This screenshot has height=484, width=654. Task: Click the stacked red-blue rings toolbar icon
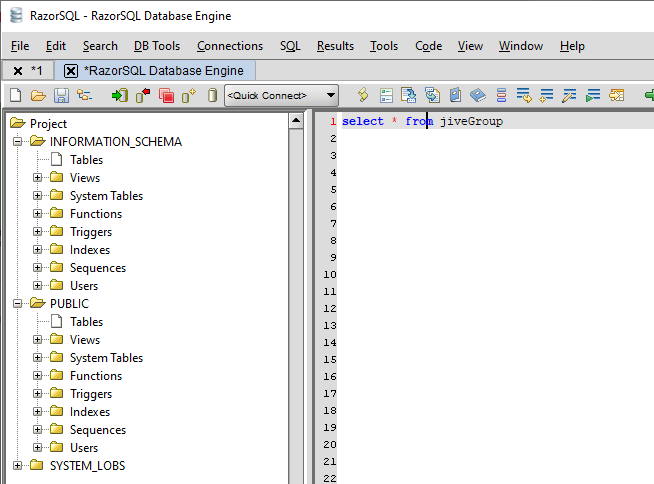(501, 96)
